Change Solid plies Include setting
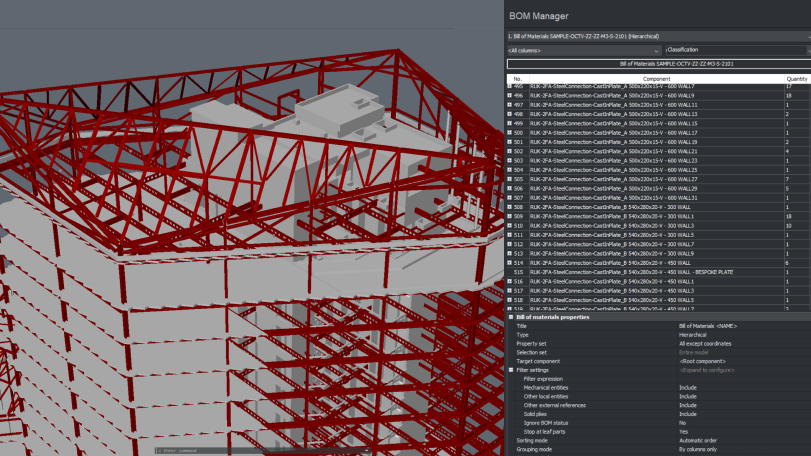 pyautogui.click(x=687, y=414)
